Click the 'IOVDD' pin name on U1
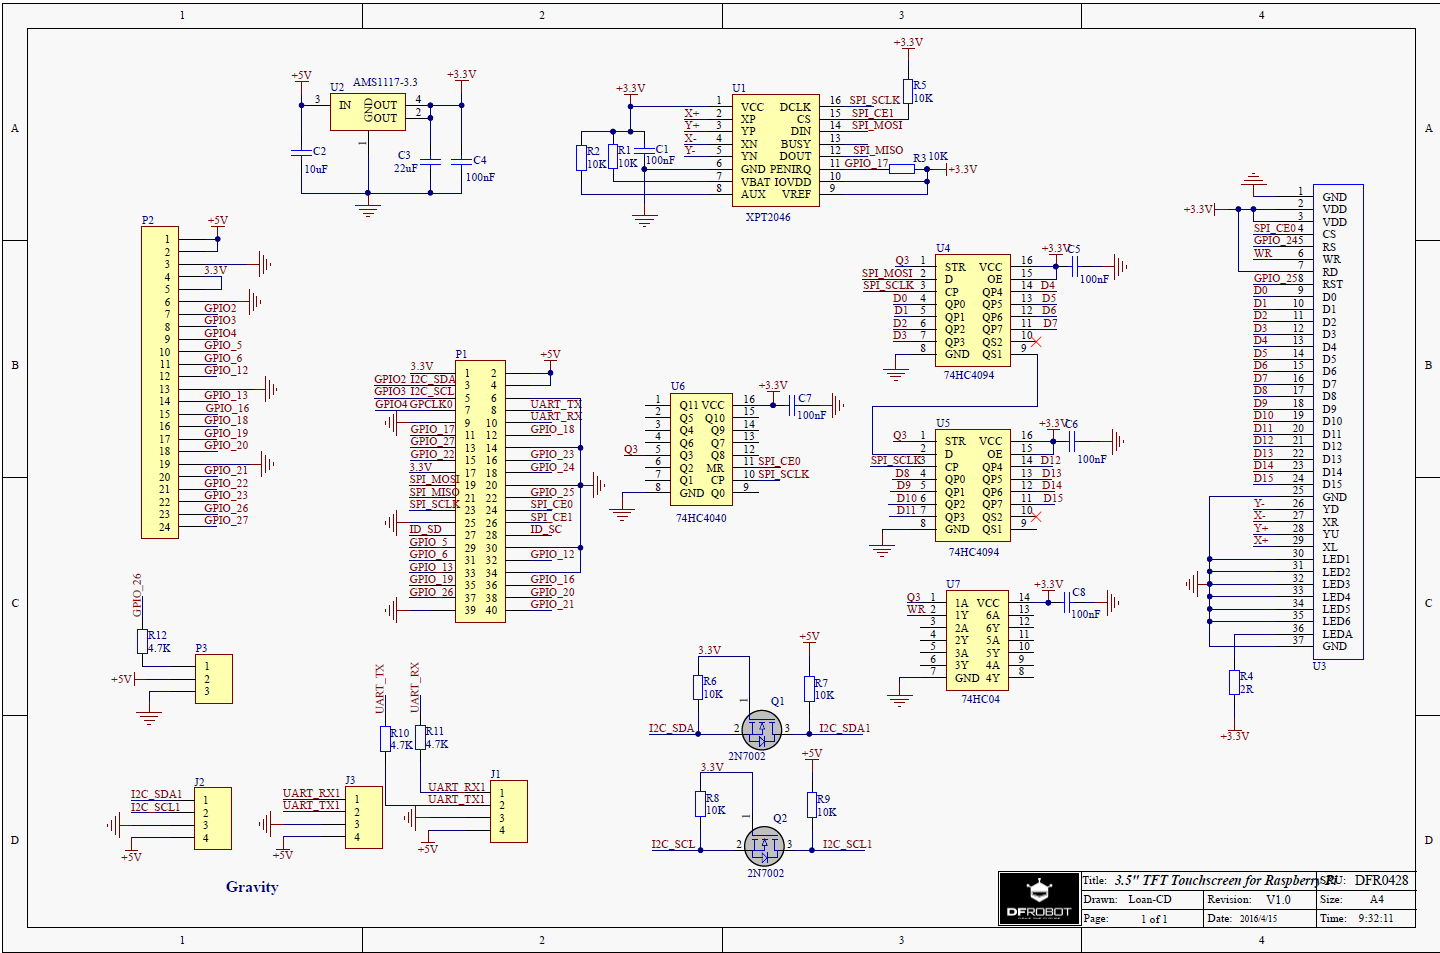 click(793, 182)
